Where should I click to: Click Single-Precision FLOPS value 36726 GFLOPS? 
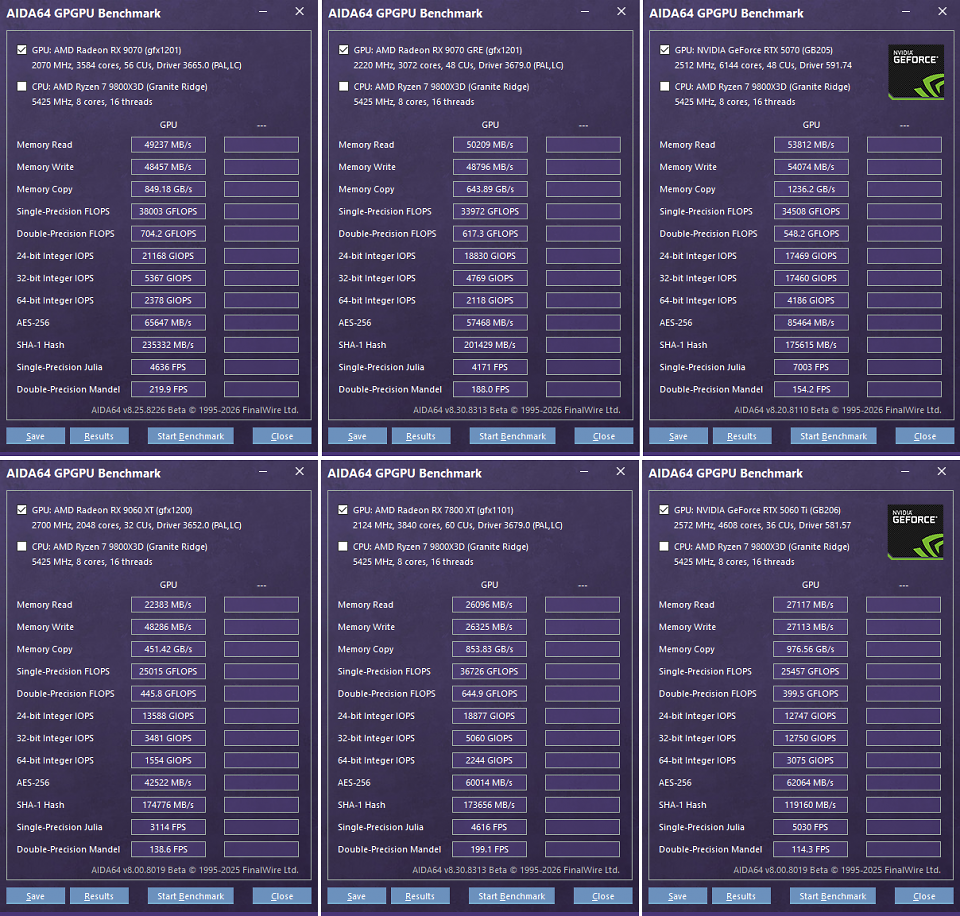coord(489,671)
